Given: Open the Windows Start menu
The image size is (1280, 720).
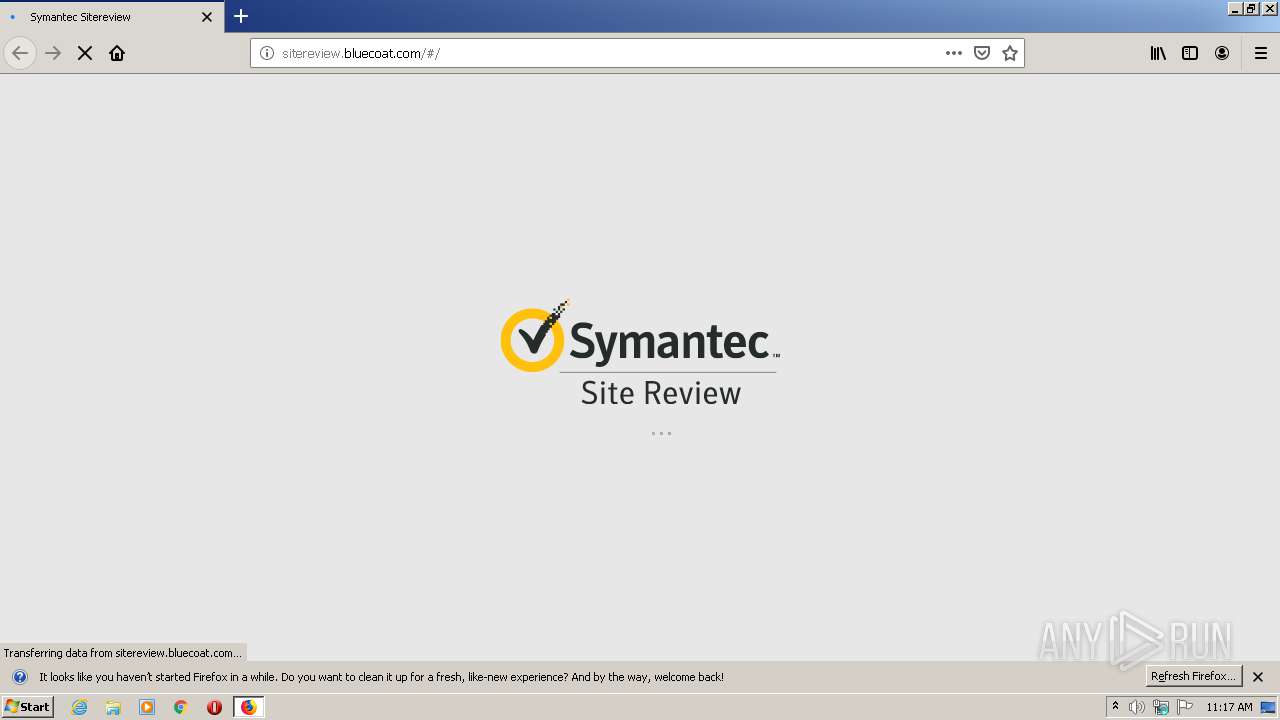Looking at the screenshot, I should click(x=28, y=706).
